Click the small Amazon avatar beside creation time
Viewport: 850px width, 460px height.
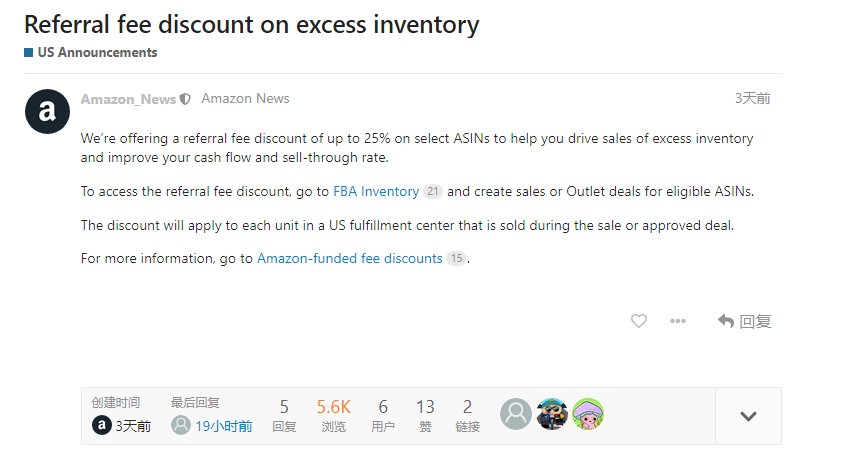click(101, 425)
